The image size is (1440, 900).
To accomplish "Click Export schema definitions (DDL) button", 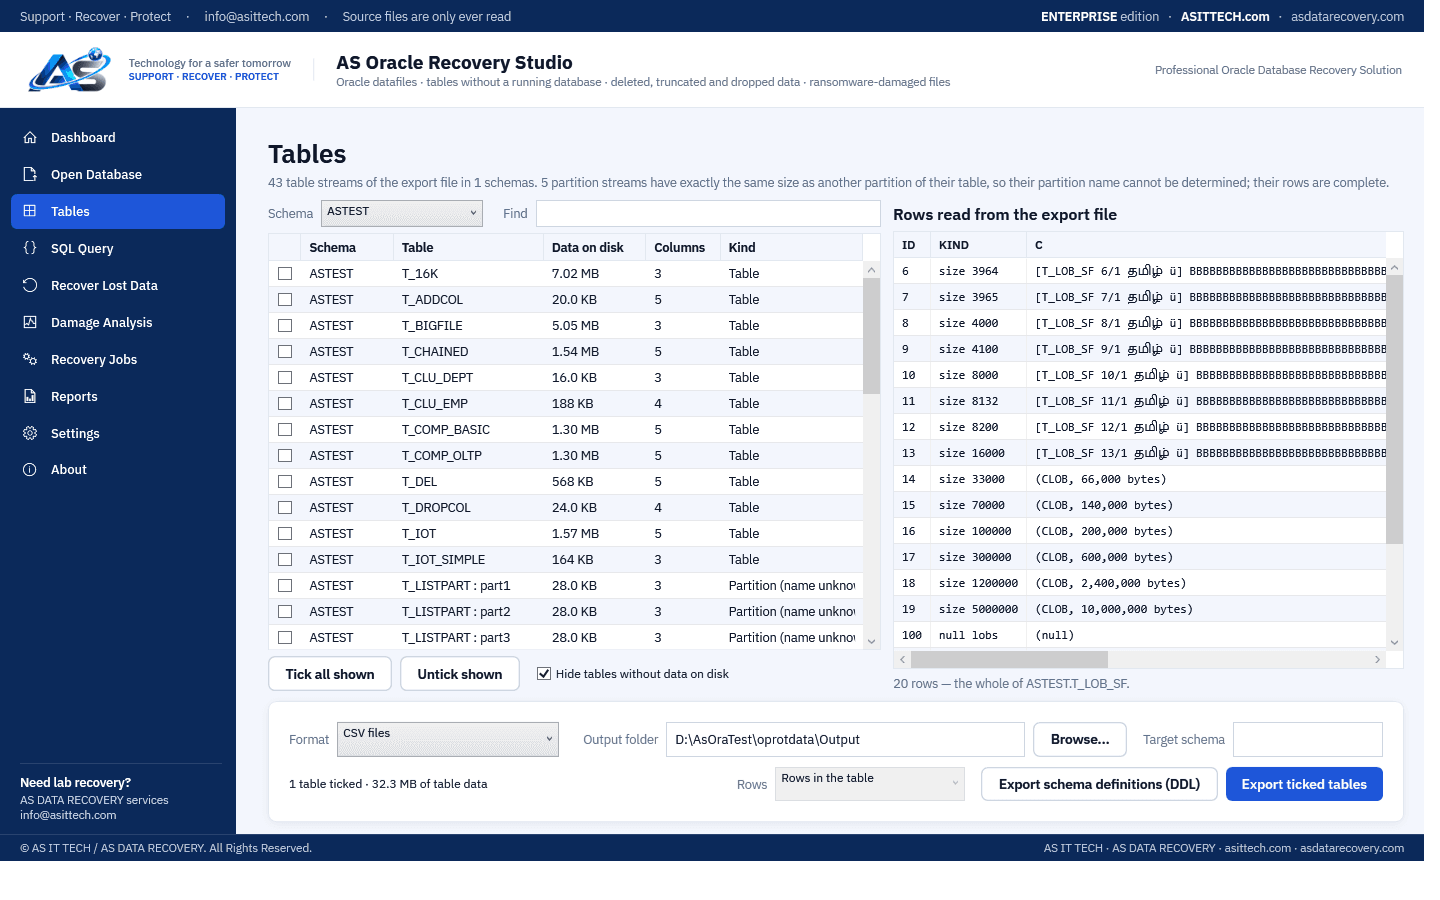I will coord(1099,784).
